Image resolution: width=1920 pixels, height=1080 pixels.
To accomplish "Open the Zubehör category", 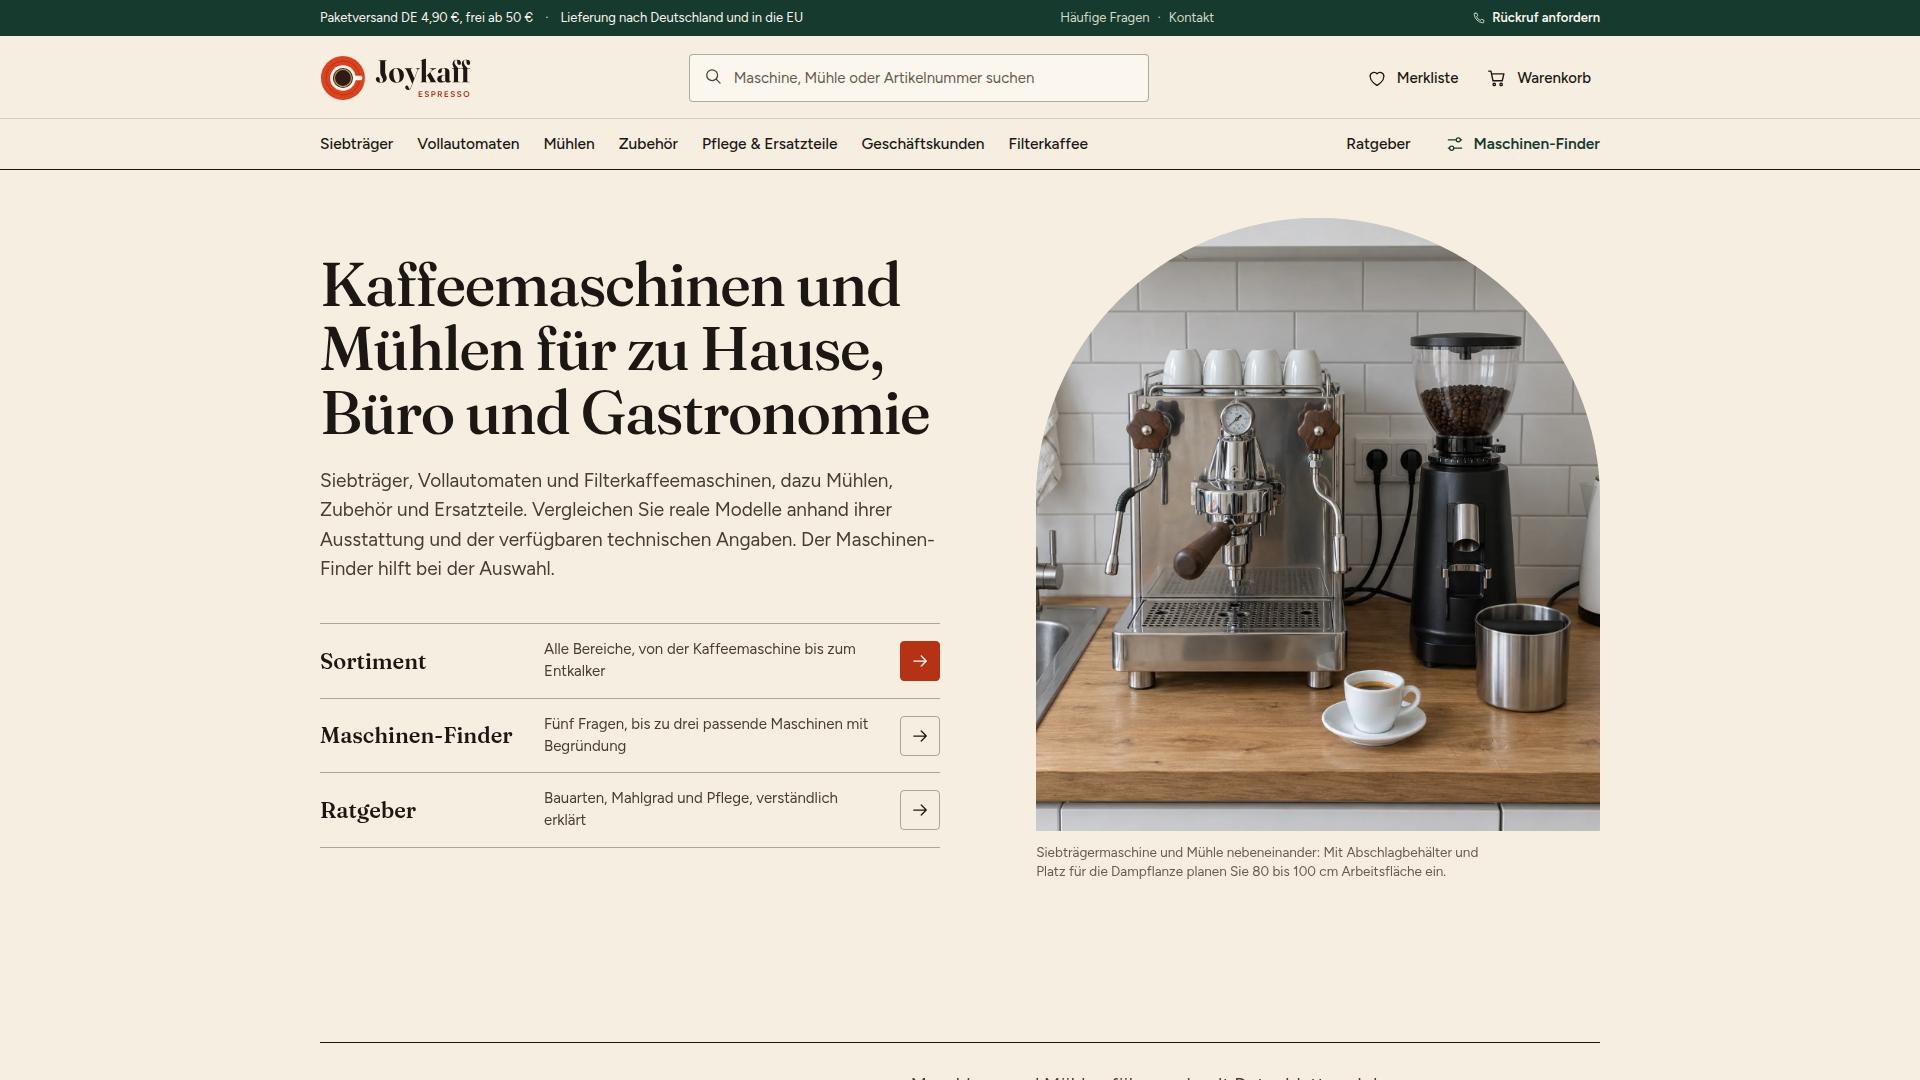I will point(648,144).
